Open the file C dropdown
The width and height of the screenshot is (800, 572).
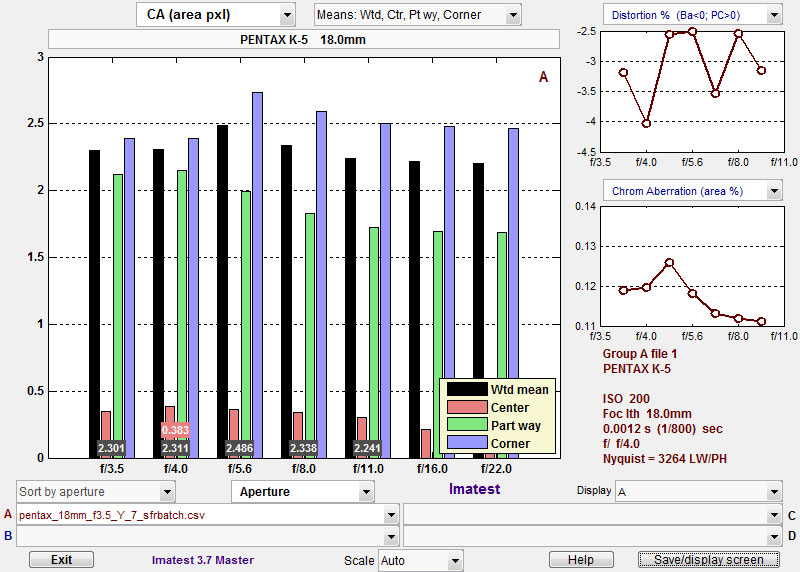(592, 515)
